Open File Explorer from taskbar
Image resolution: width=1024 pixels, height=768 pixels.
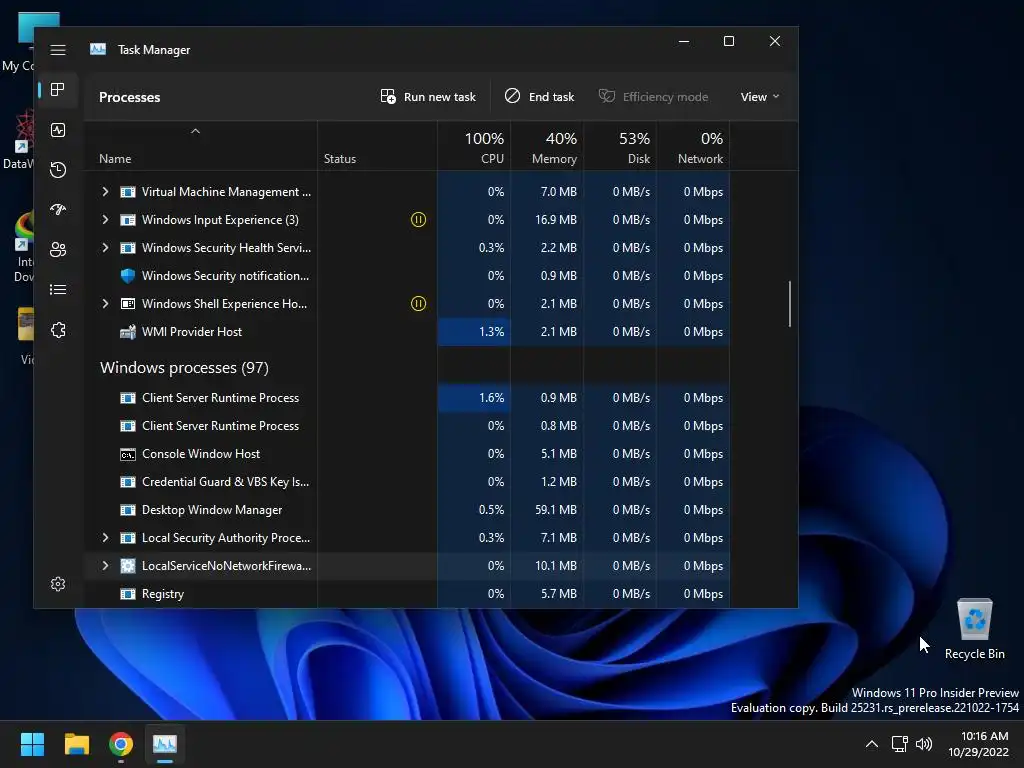coord(76,744)
